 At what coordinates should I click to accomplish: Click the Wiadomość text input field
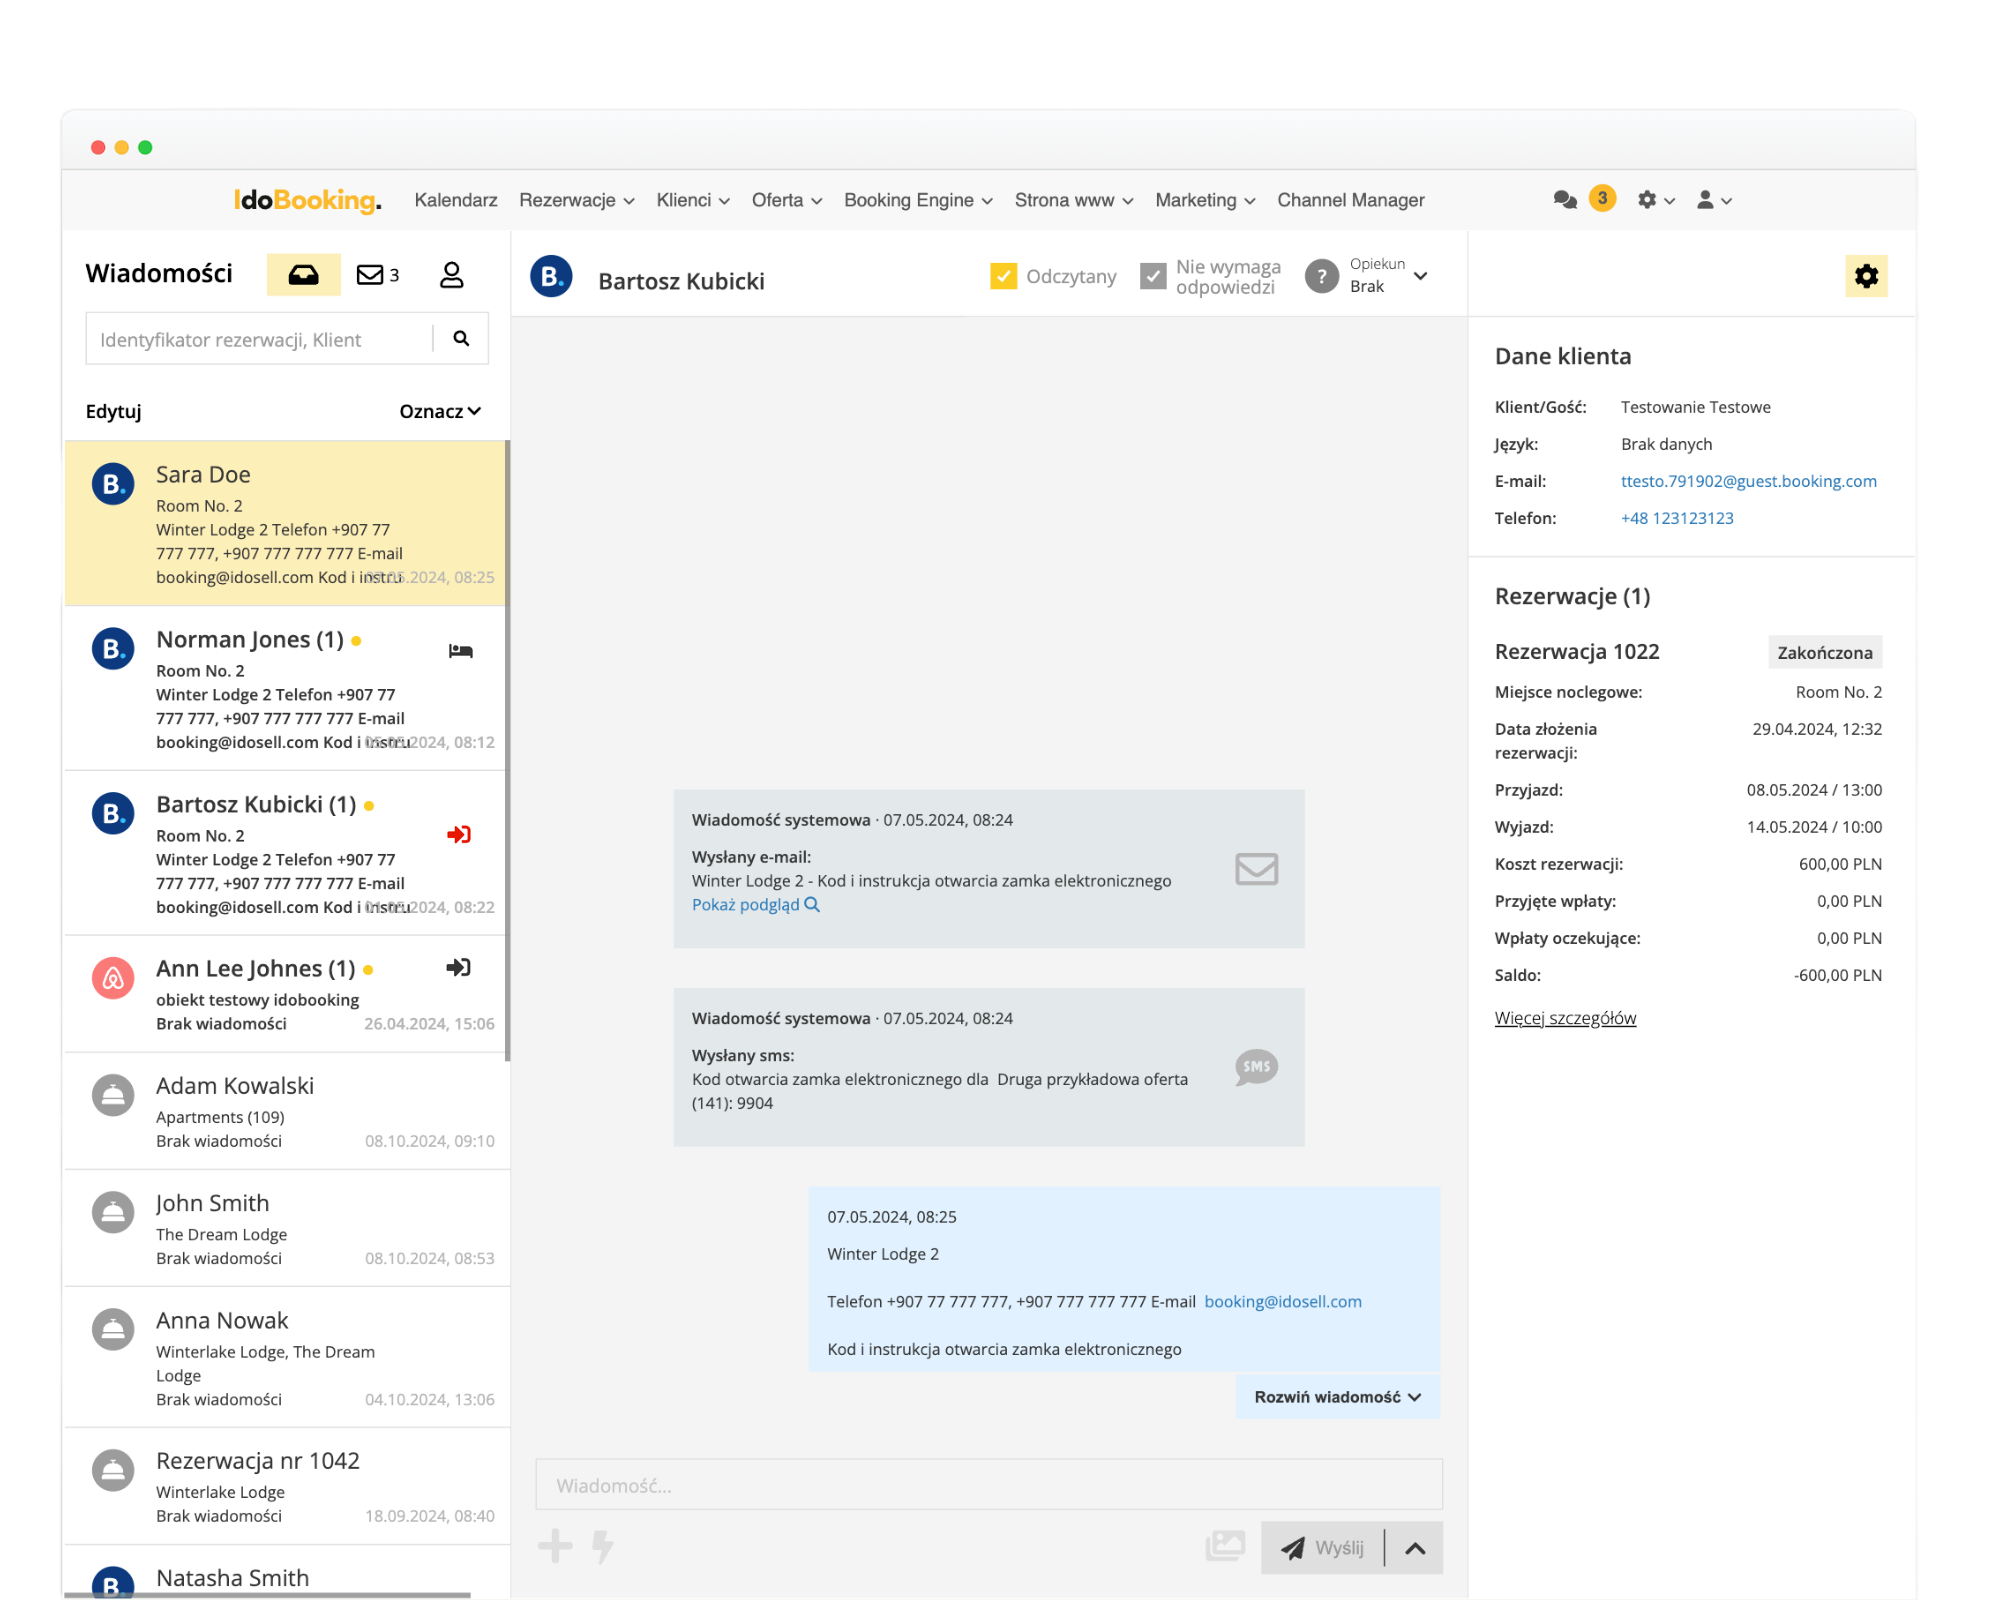(x=988, y=1485)
